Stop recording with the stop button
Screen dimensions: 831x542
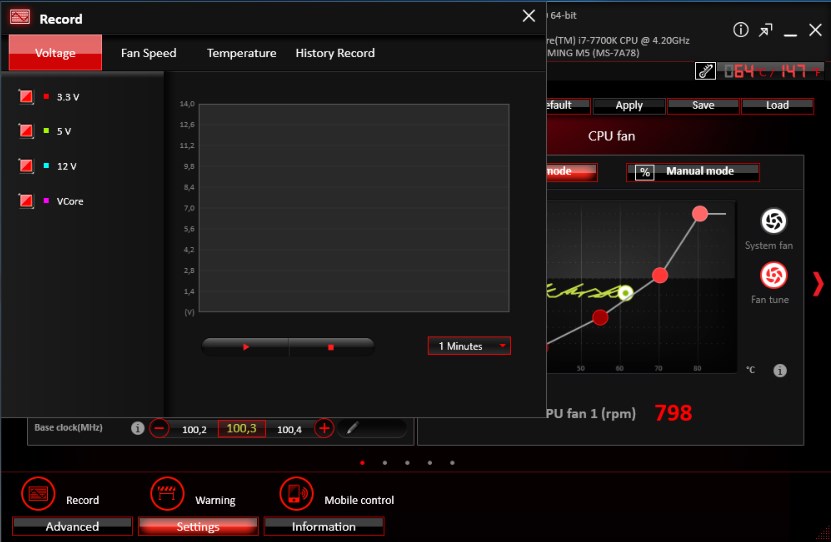331,347
